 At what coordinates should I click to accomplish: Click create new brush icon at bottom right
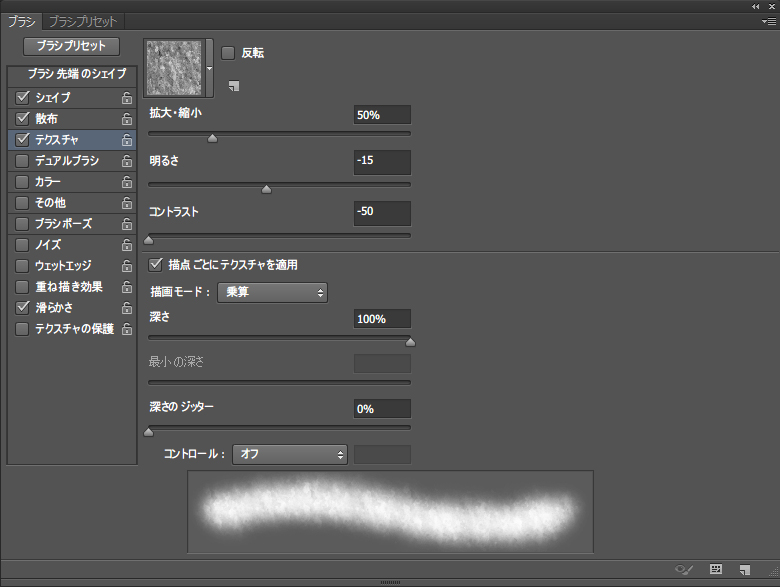745,570
